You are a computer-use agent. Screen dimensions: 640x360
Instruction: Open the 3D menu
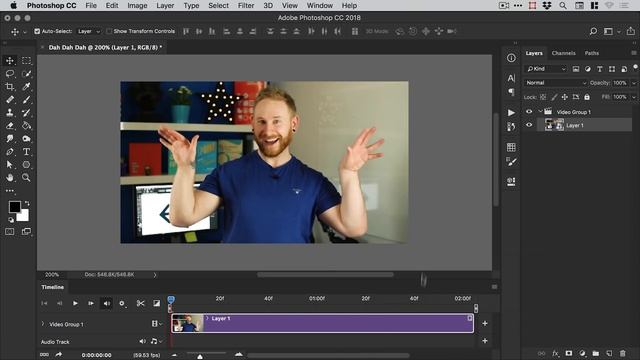point(268,6)
